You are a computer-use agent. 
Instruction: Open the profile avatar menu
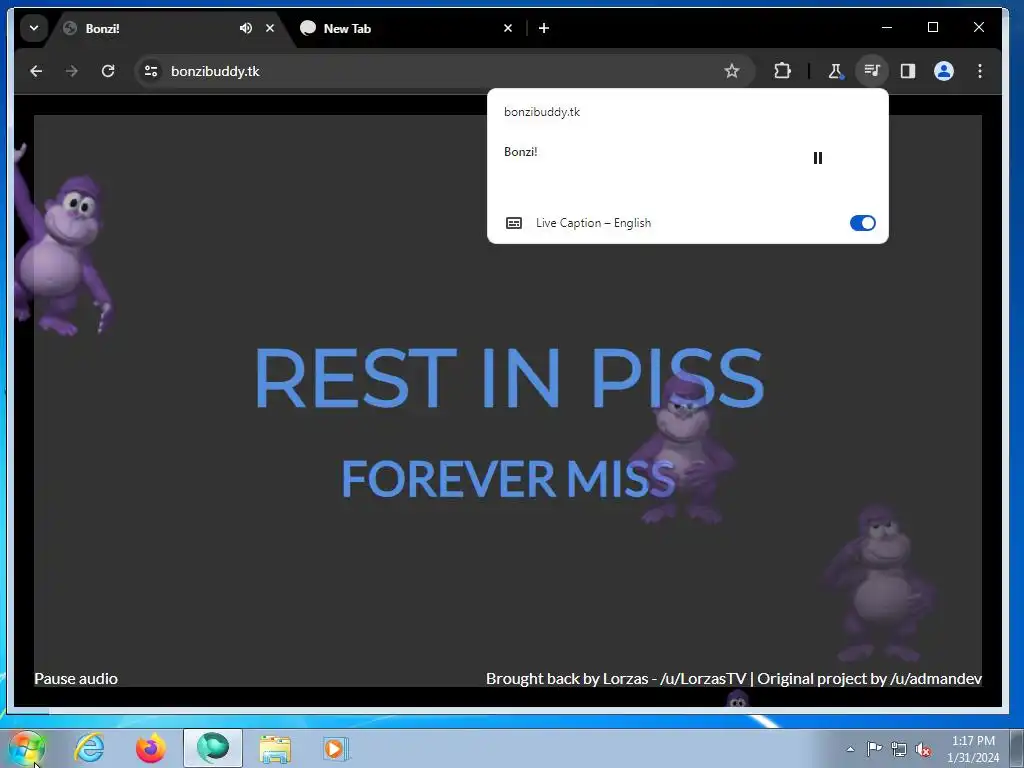pos(944,71)
